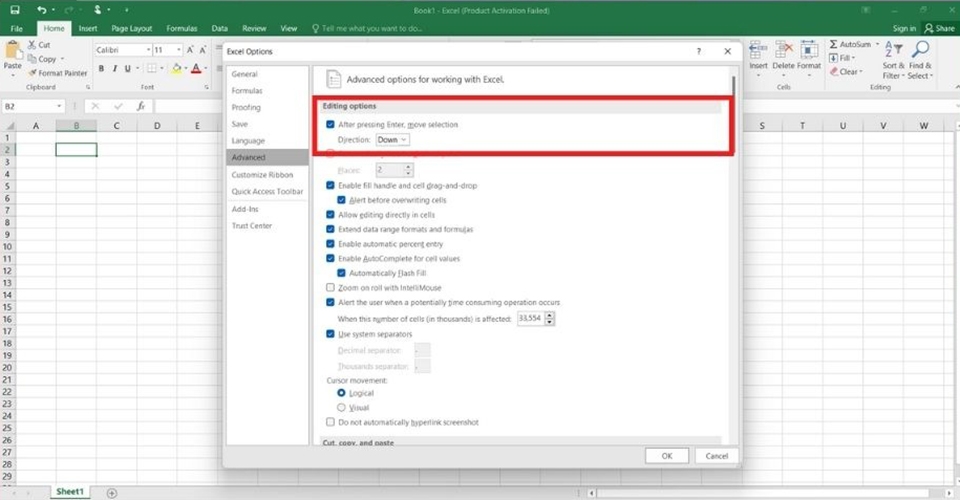
Task: Increase font size with large A icon
Action: coord(190,50)
